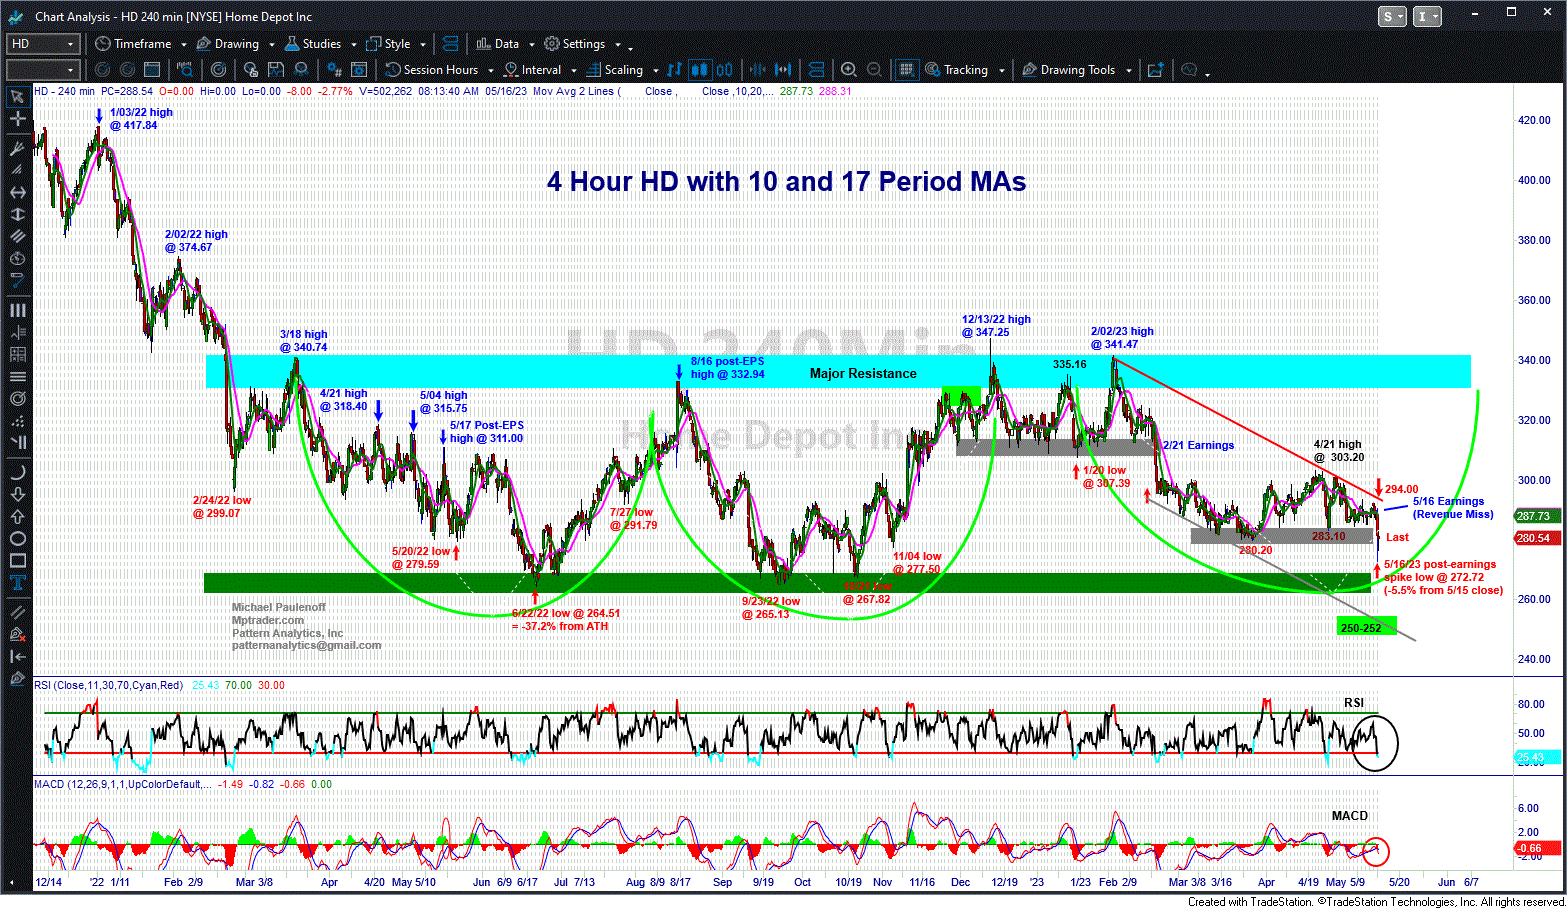This screenshot has width=1567, height=908.
Task: Select the down arrow drawing tool
Action: 17,494
